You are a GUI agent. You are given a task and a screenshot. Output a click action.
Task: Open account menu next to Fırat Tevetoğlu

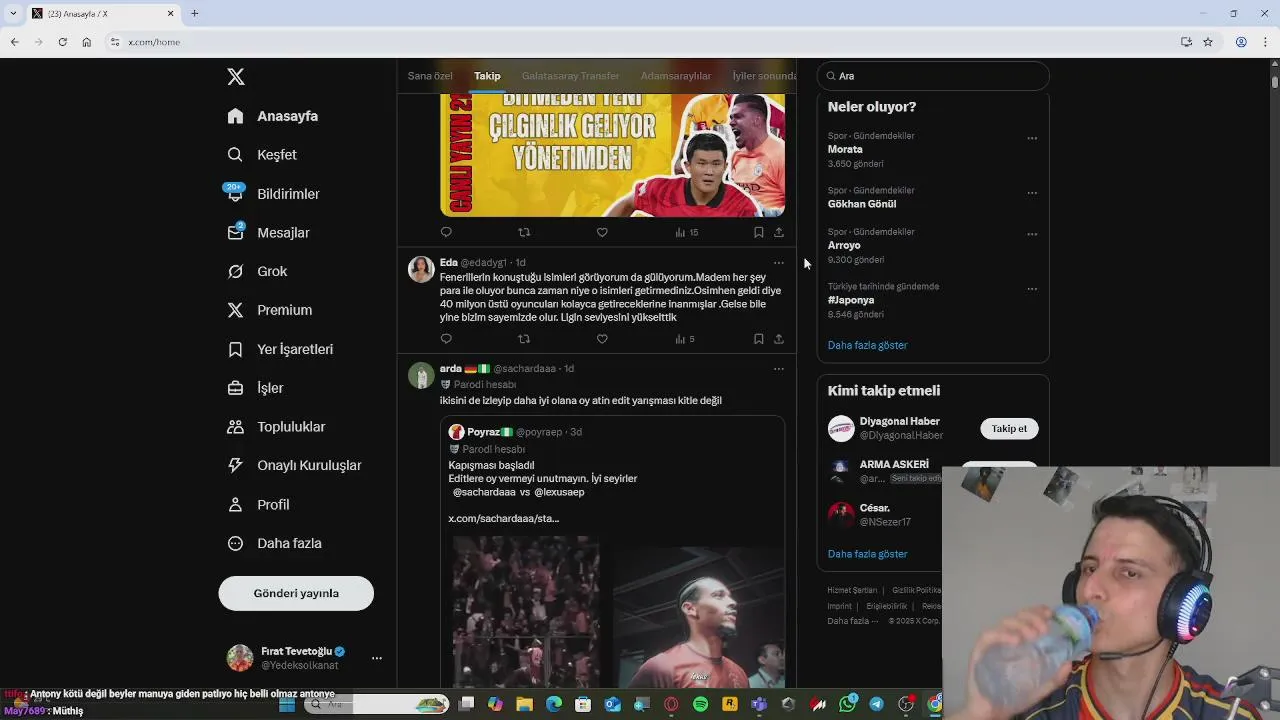(377, 658)
